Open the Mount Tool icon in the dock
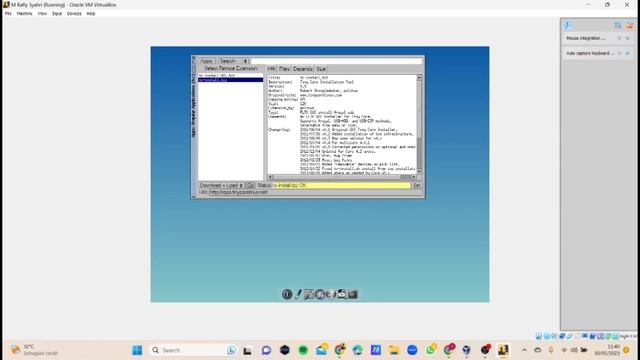 point(342,294)
